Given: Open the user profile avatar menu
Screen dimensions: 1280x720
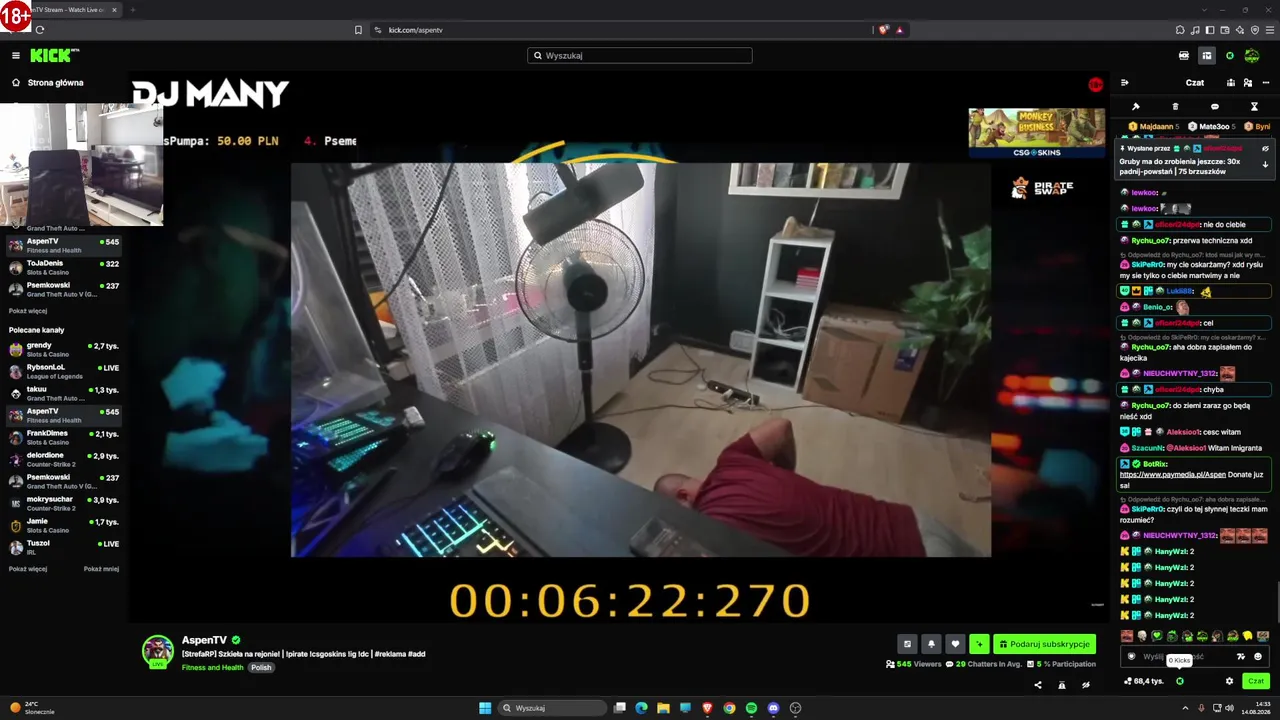Looking at the screenshot, I should coord(1252,56).
